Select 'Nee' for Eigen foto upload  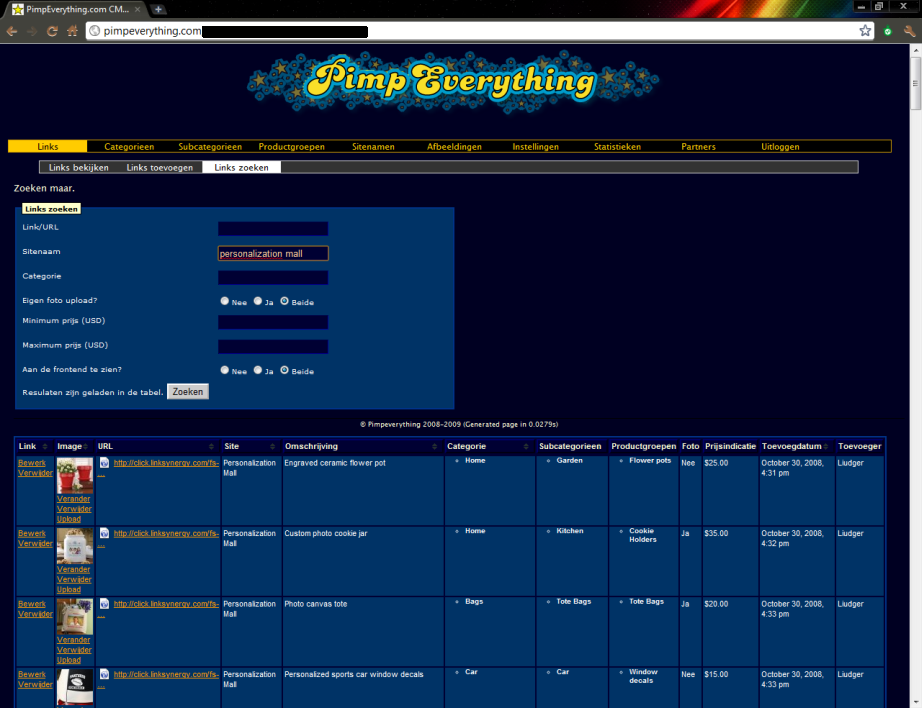225,301
